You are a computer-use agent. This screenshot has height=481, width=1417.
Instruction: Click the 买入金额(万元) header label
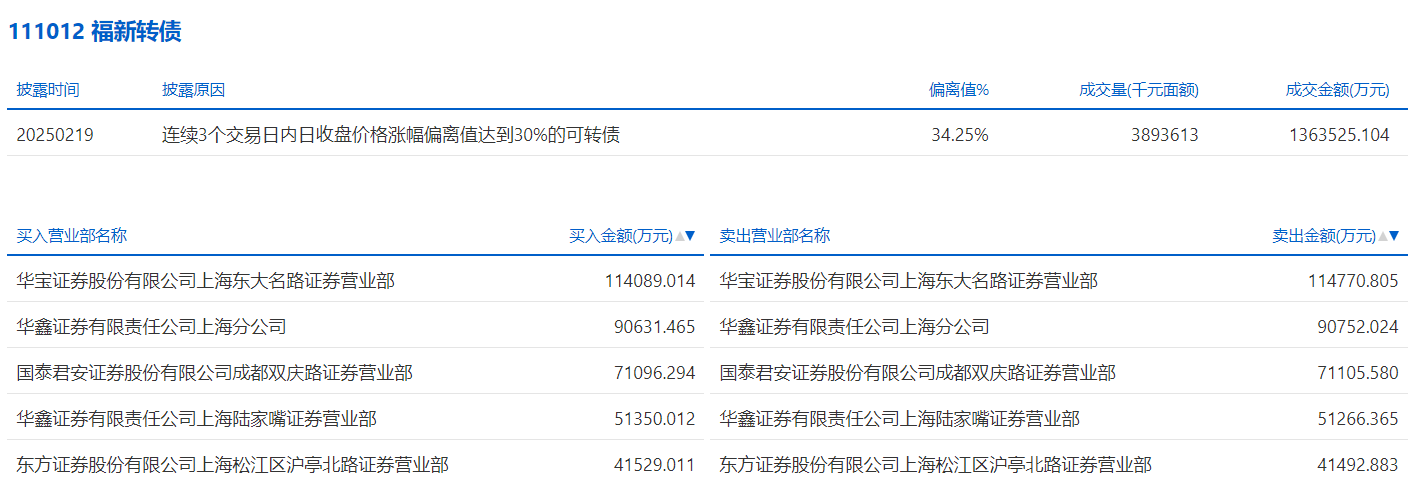pos(621,236)
